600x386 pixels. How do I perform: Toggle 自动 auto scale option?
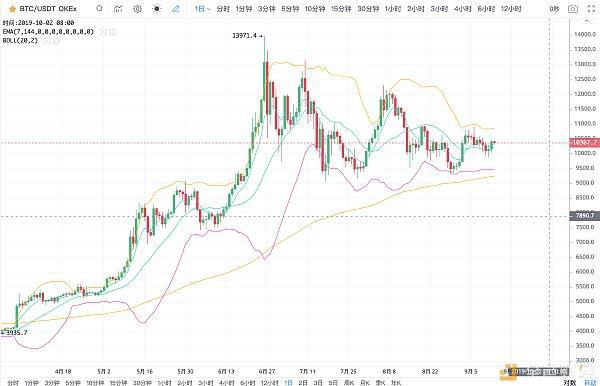590,383
